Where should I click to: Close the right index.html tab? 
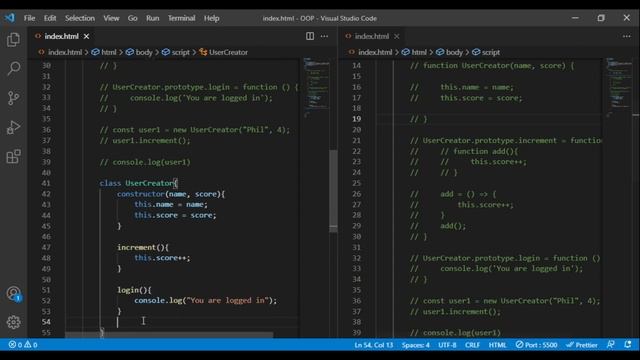(x=396, y=36)
